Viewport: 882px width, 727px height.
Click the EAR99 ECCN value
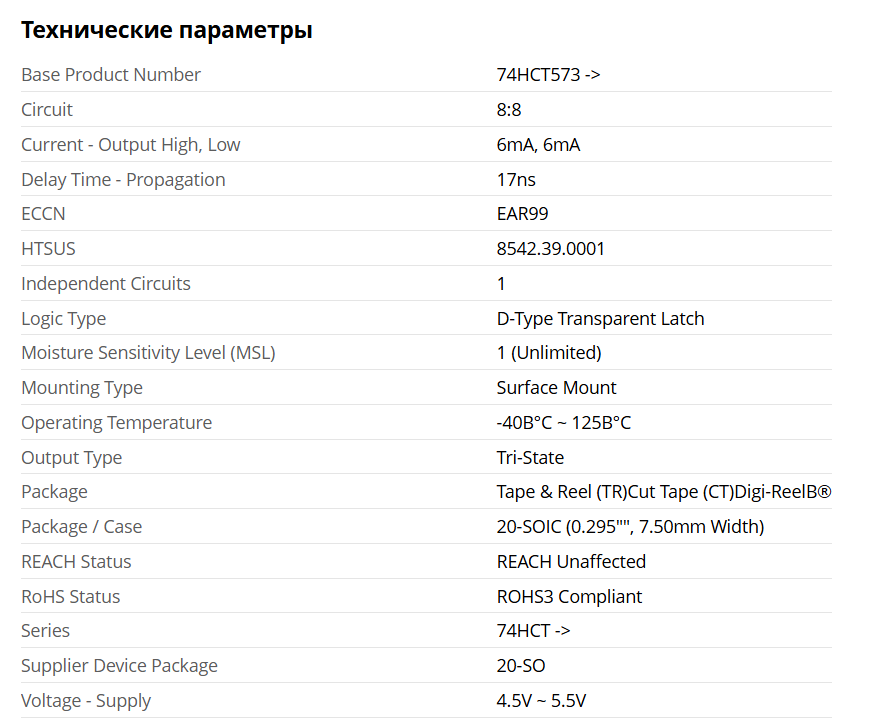point(522,214)
